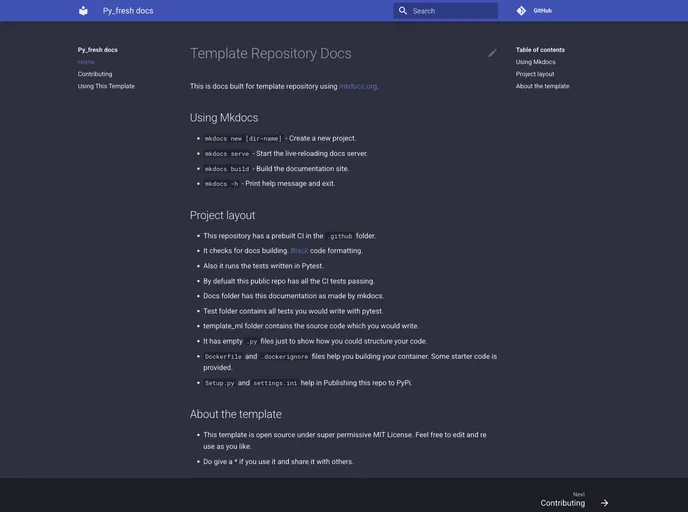
Task: Click the GitHub repository icon
Action: coord(521,11)
